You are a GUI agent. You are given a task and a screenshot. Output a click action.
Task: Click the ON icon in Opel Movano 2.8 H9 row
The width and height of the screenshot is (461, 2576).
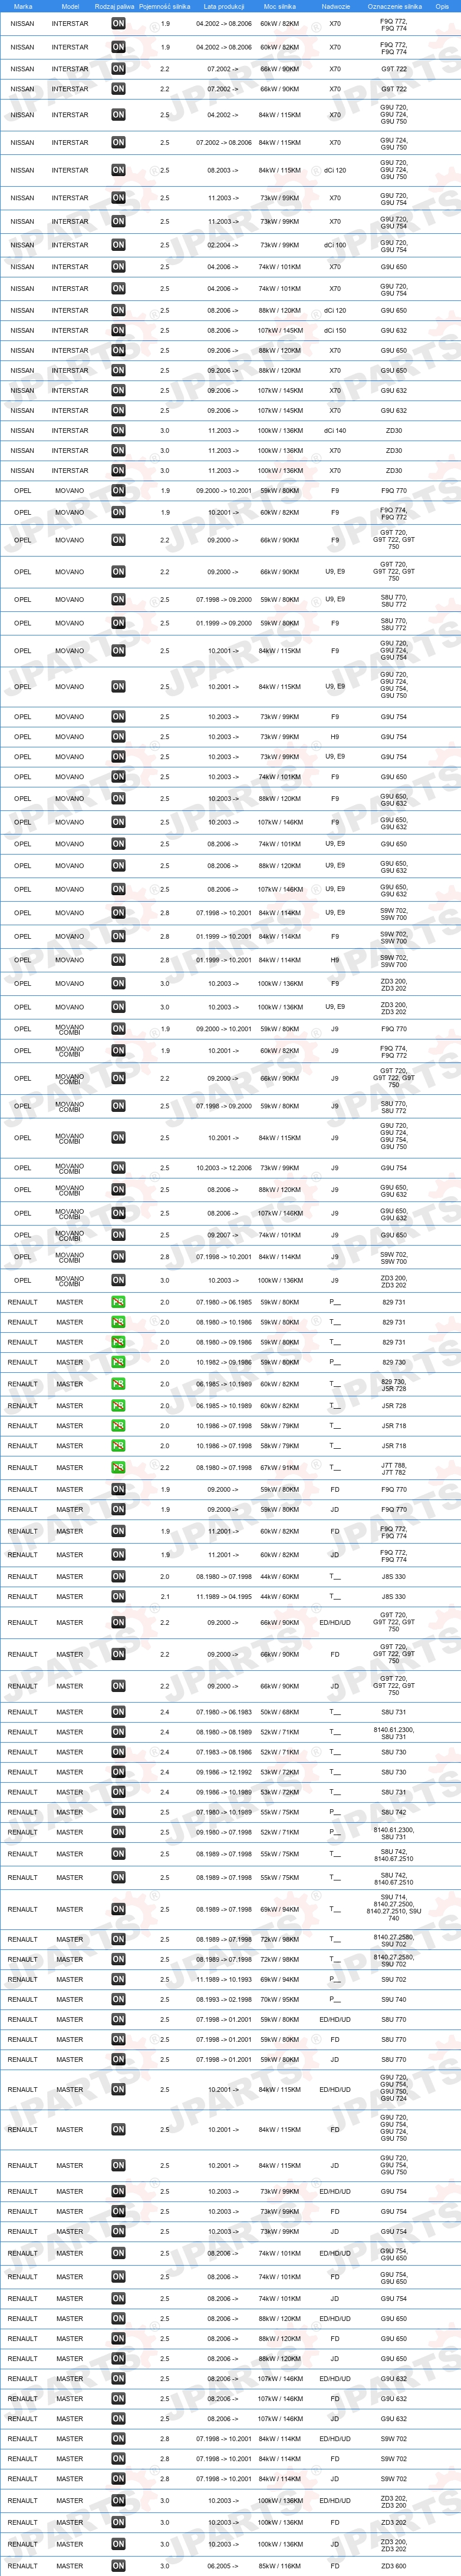(x=118, y=960)
